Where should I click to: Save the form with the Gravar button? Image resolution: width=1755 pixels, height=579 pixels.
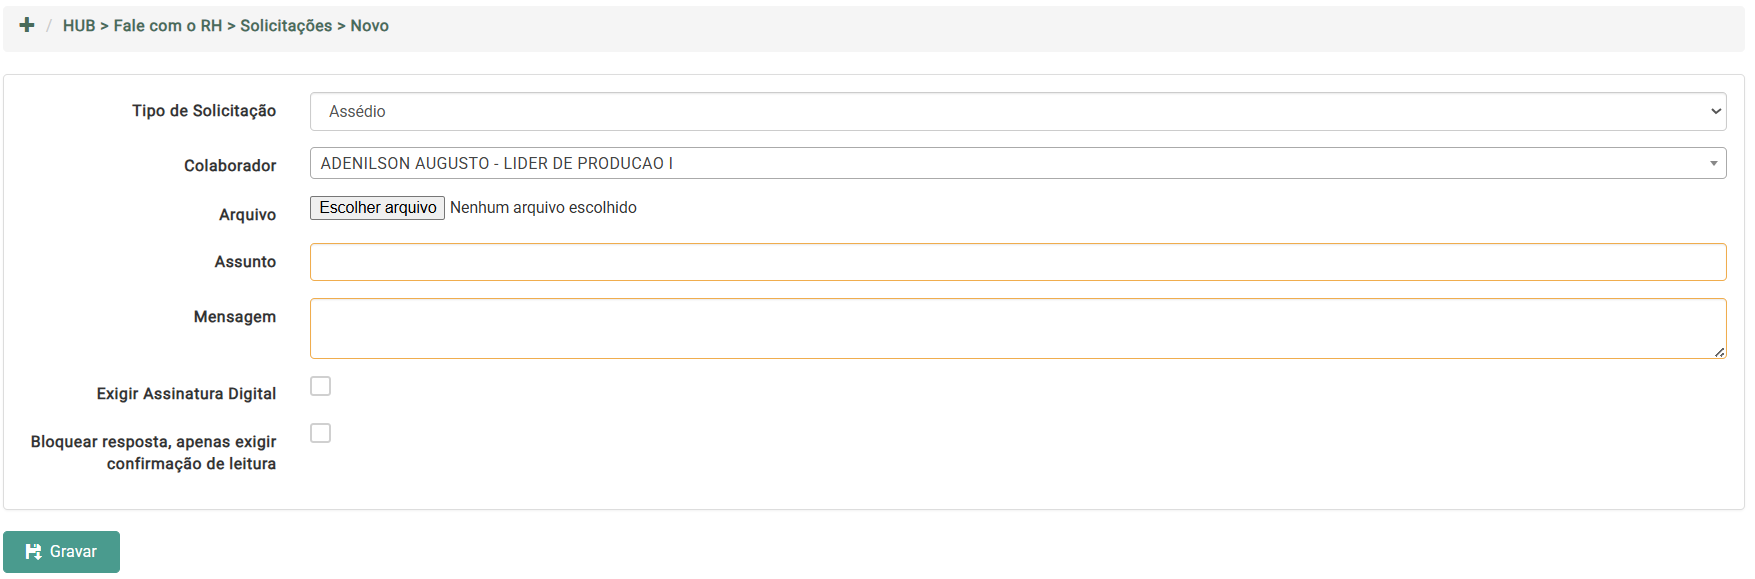coord(62,552)
